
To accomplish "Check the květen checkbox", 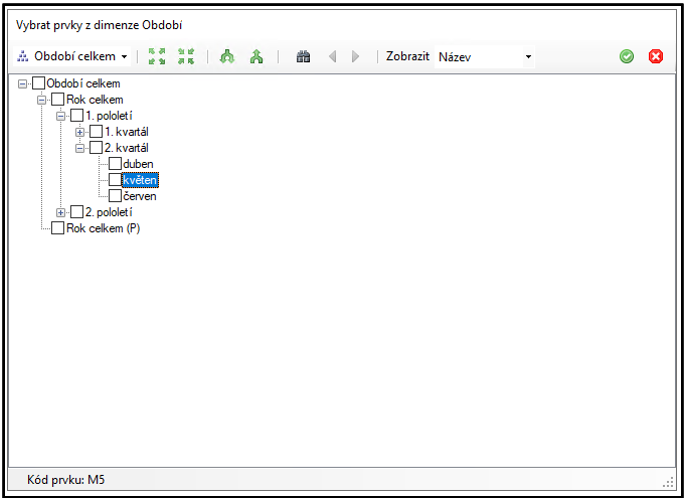I will [115, 180].
